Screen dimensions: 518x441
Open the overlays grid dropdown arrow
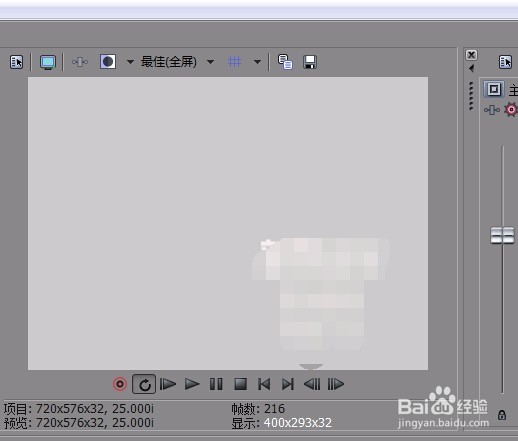coord(257,62)
